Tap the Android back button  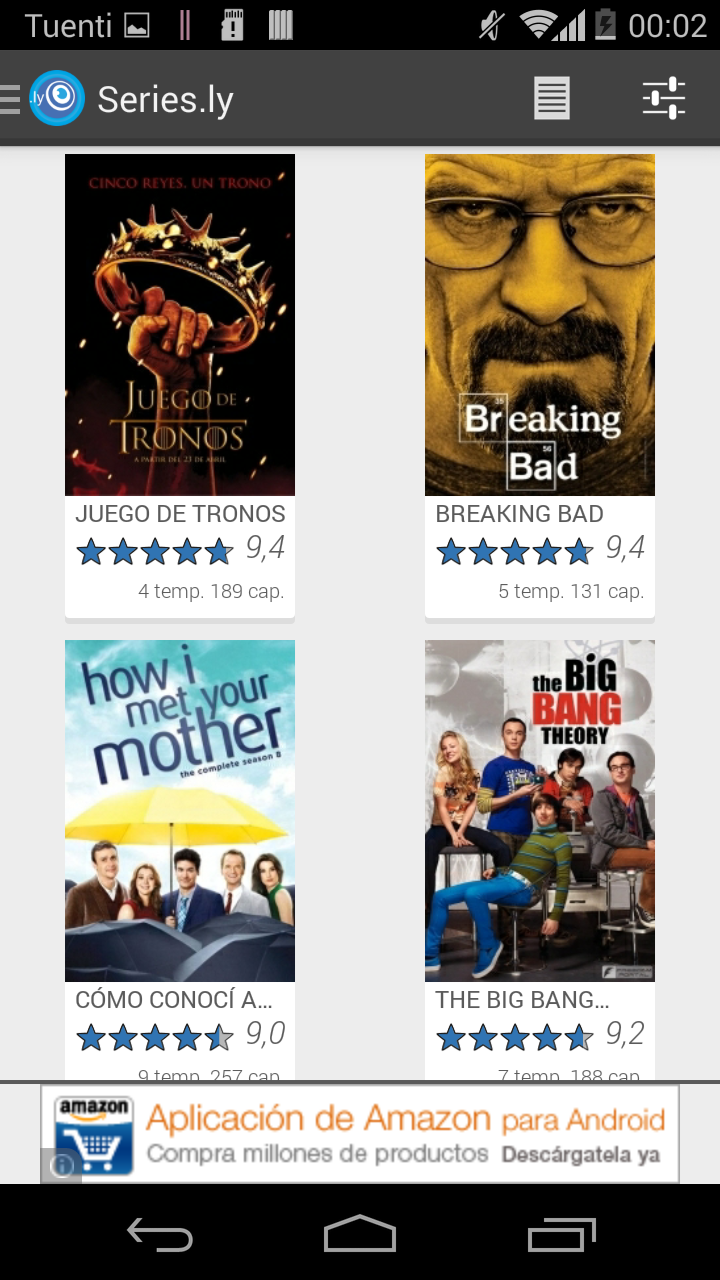pyautogui.click(x=160, y=1235)
